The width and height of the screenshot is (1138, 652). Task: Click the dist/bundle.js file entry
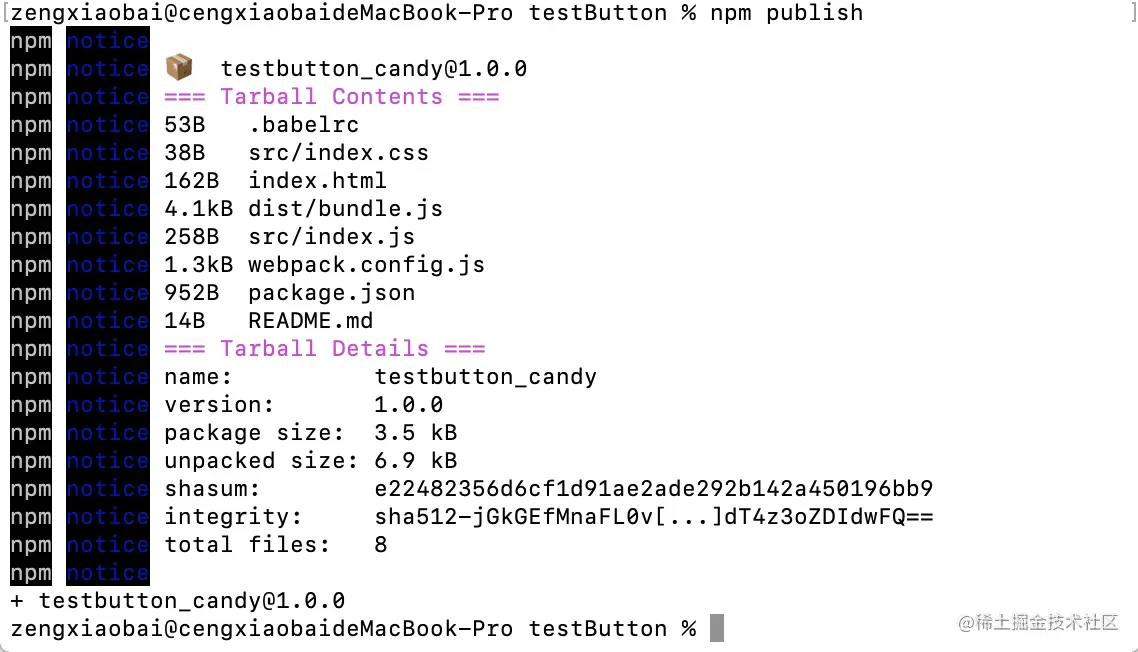click(345, 209)
